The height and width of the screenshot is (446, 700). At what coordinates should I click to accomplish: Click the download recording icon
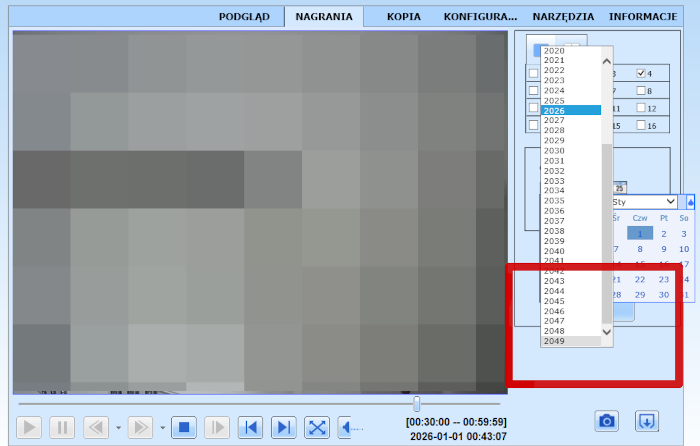[x=646, y=421]
